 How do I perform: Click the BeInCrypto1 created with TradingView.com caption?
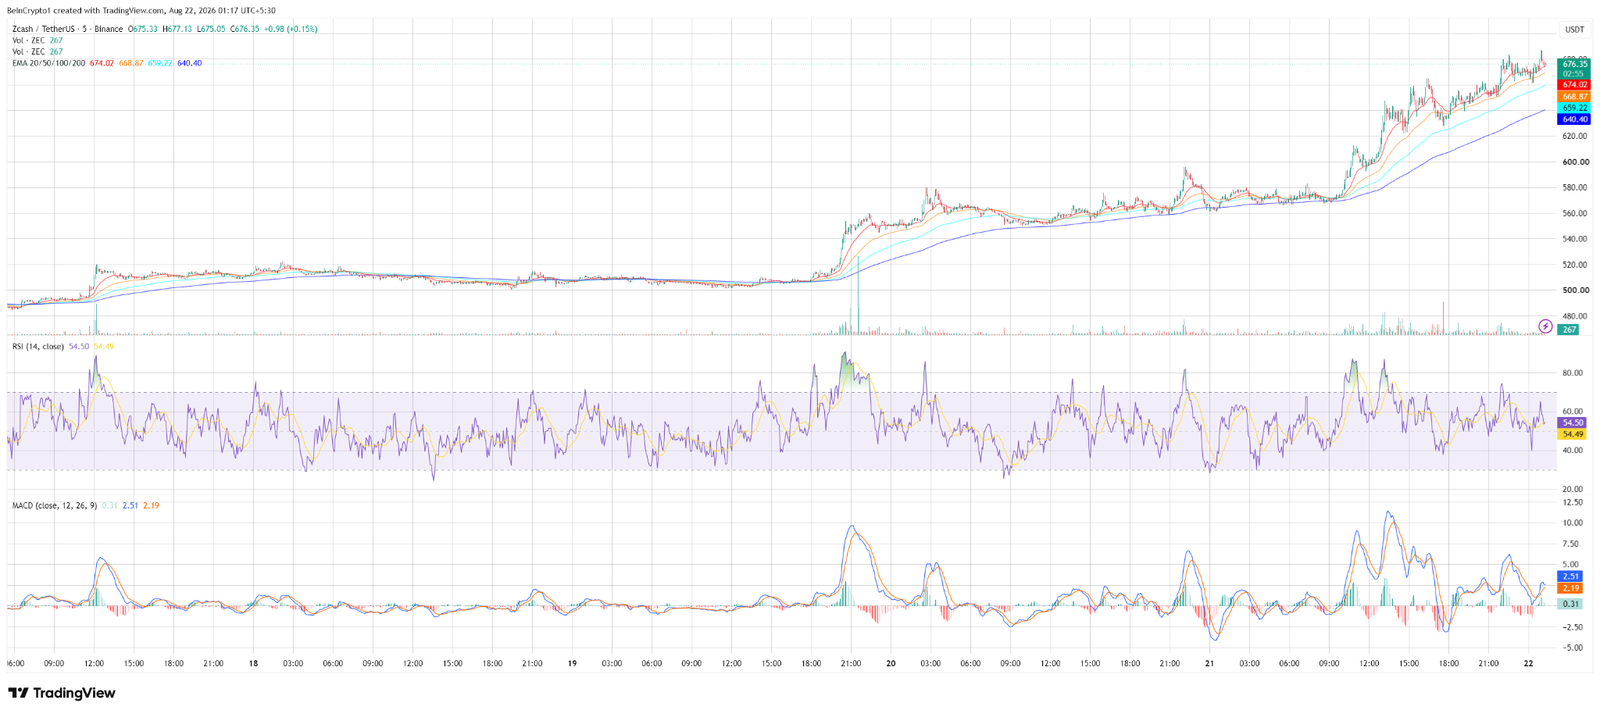point(142,10)
